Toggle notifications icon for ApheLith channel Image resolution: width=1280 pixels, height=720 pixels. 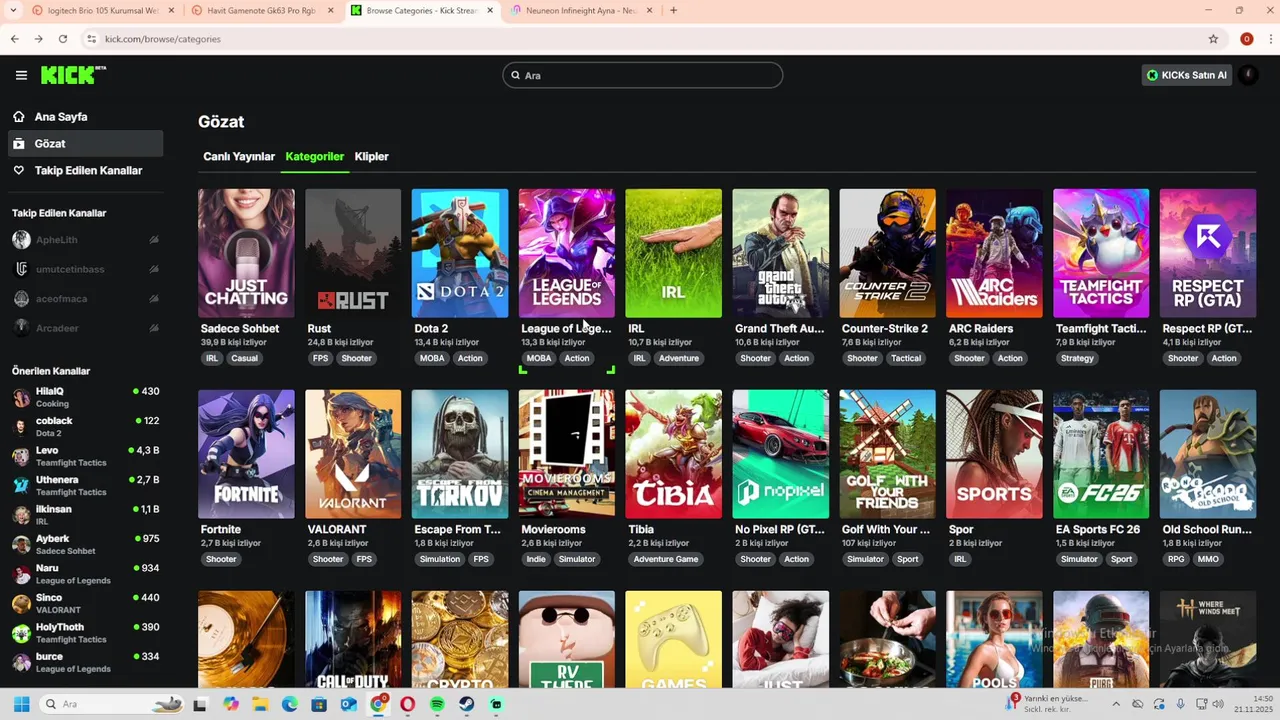coord(154,240)
